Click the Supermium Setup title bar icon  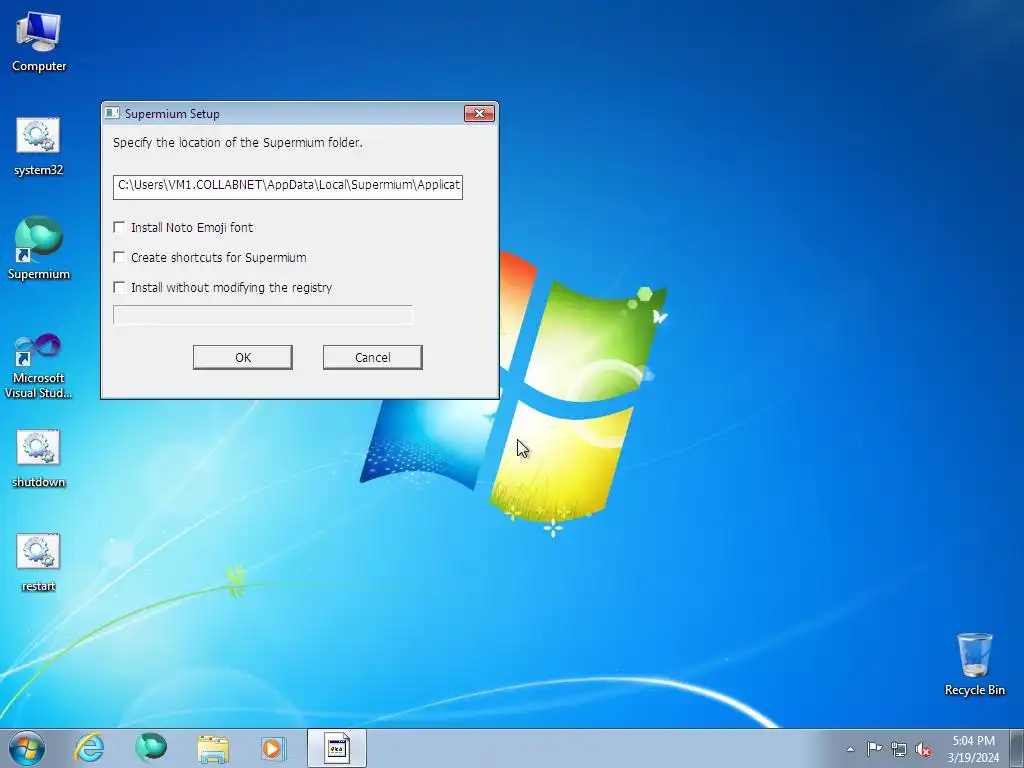pos(112,114)
